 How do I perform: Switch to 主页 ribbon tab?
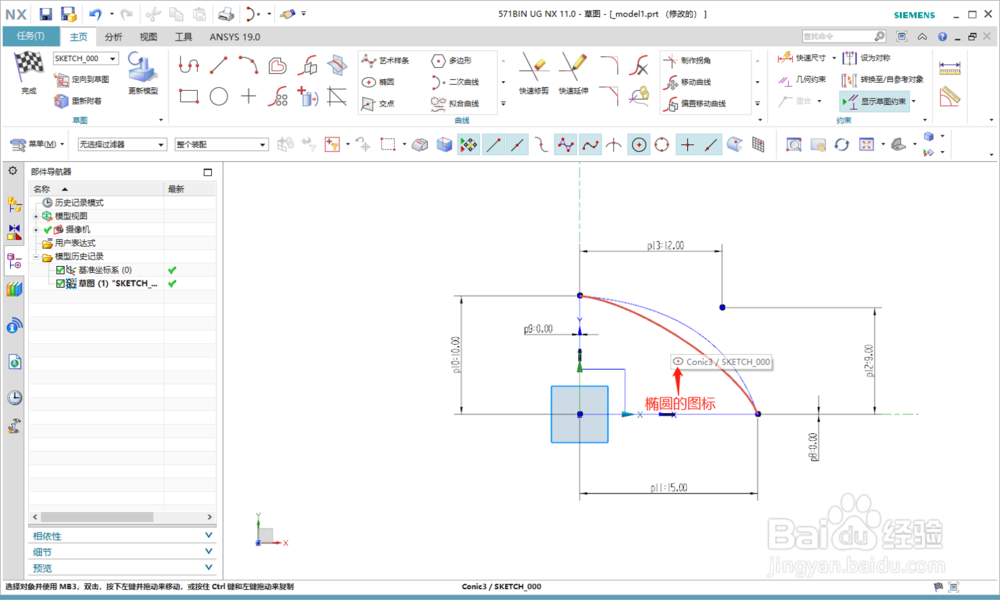pos(78,37)
